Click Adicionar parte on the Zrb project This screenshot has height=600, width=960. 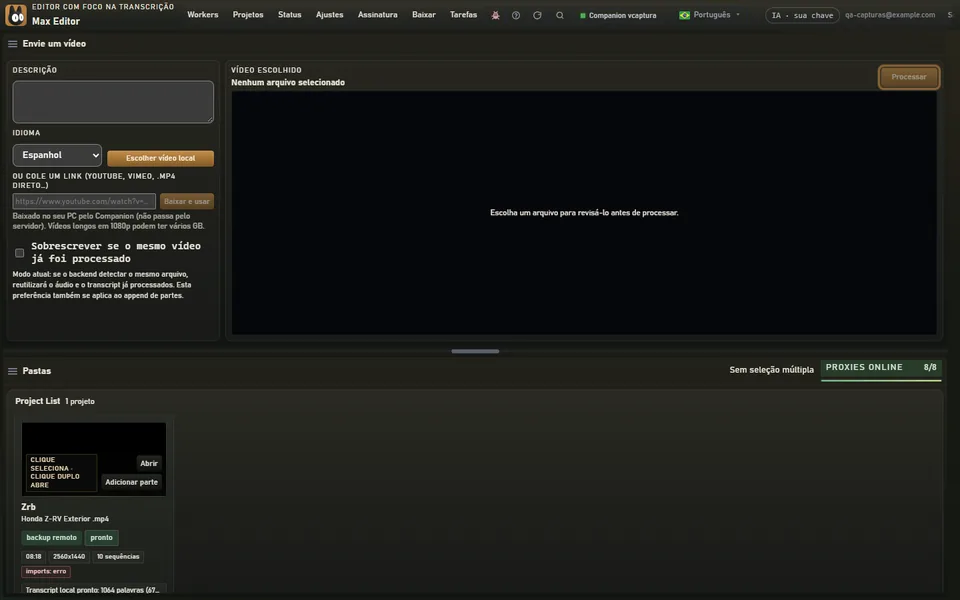(132, 482)
